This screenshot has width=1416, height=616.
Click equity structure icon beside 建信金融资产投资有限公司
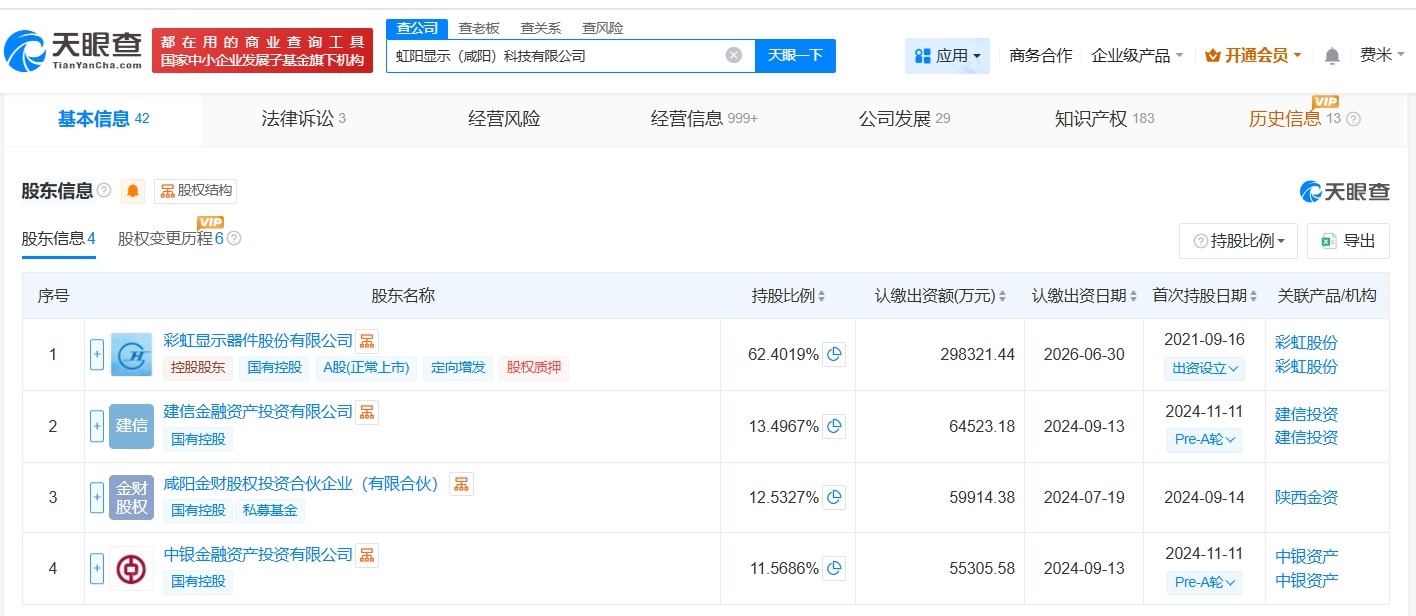(367, 411)
